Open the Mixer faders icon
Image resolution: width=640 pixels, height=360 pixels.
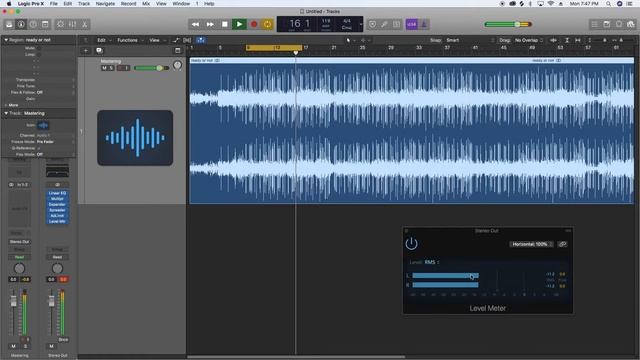(72, 24)
